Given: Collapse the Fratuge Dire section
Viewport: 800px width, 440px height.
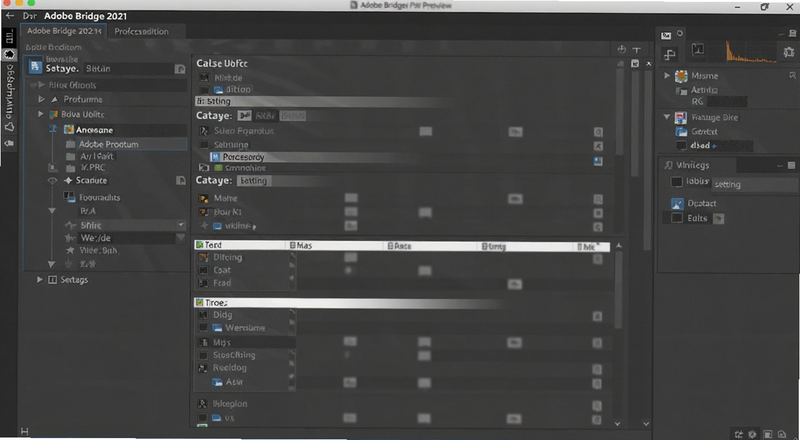Looking at the screenshot, I should 666,117.
